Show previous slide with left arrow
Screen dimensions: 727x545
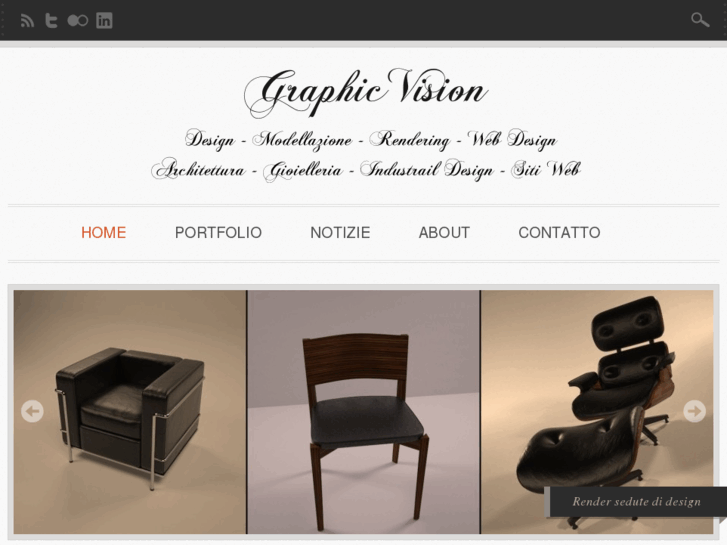(x=32, y=411)
